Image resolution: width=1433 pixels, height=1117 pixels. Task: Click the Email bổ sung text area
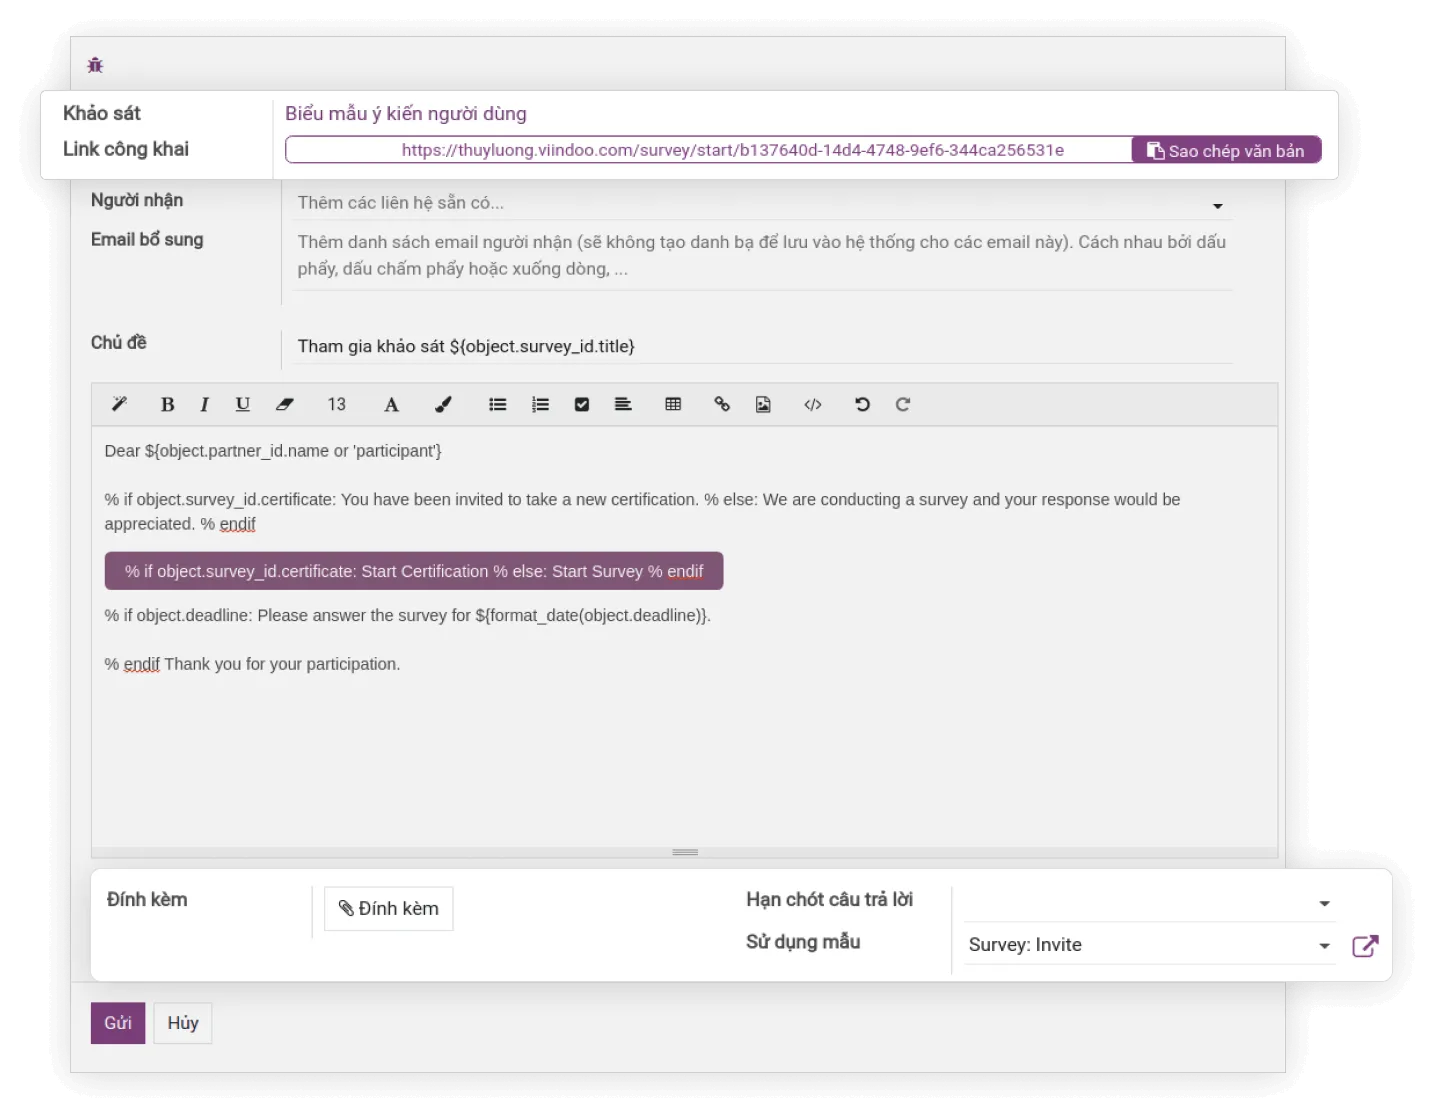764,255
